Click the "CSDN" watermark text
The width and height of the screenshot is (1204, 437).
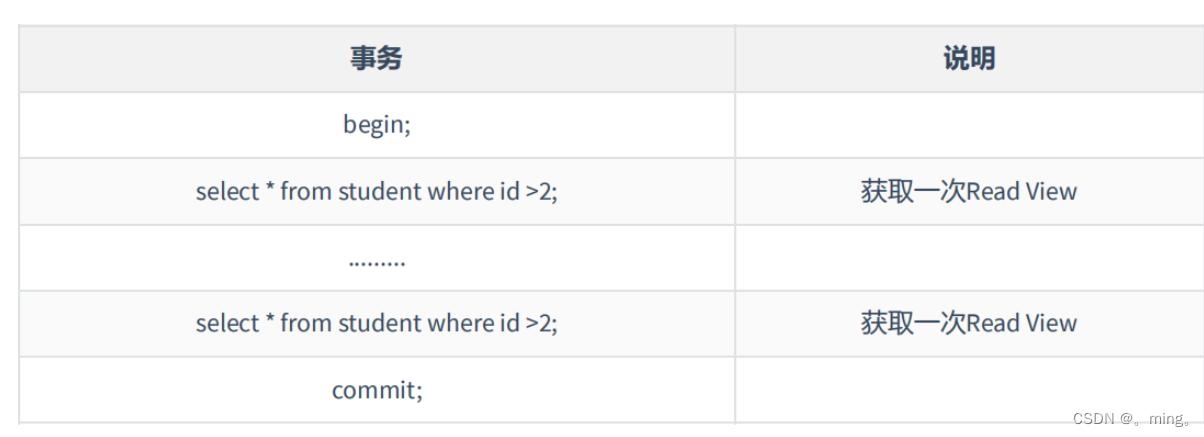click(x=1093, y=419)
